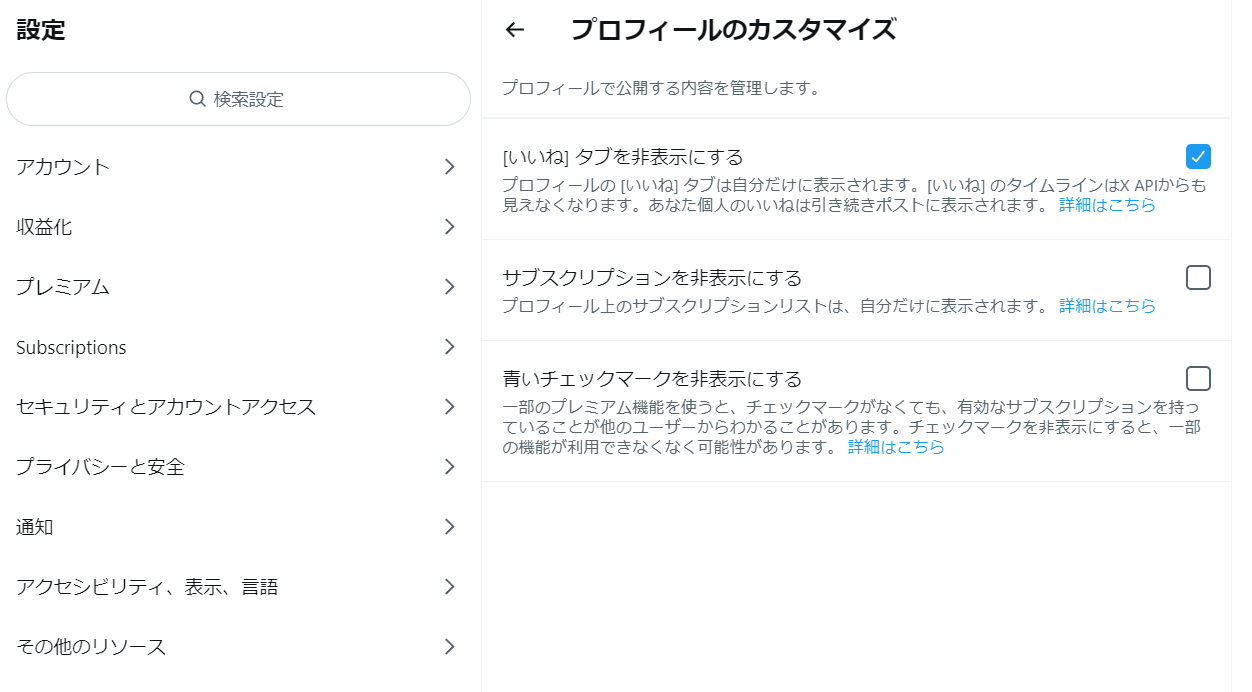Open the 収益化 settings via its chevron
This screenshot has height=692, width=1252.
tap(449, 227)
